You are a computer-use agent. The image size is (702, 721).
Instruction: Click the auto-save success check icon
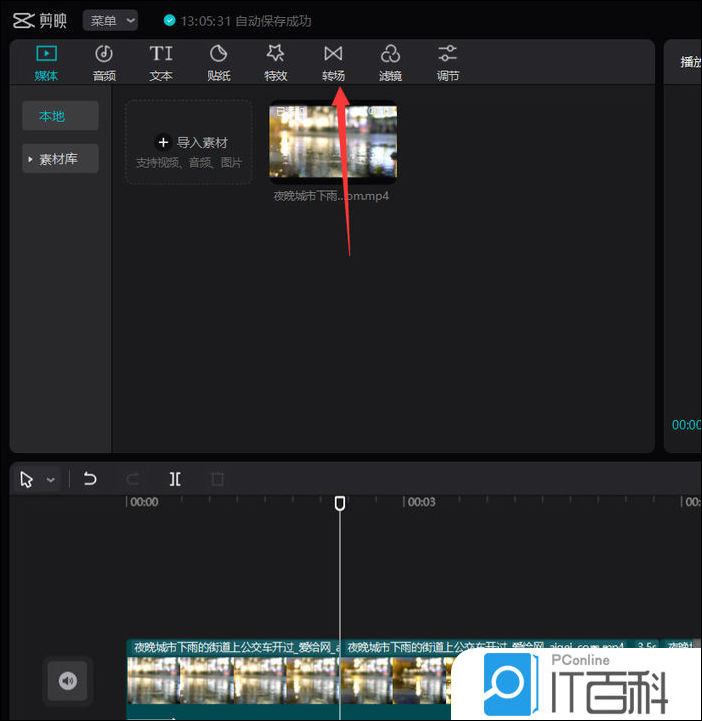click(x=169, y=21)
